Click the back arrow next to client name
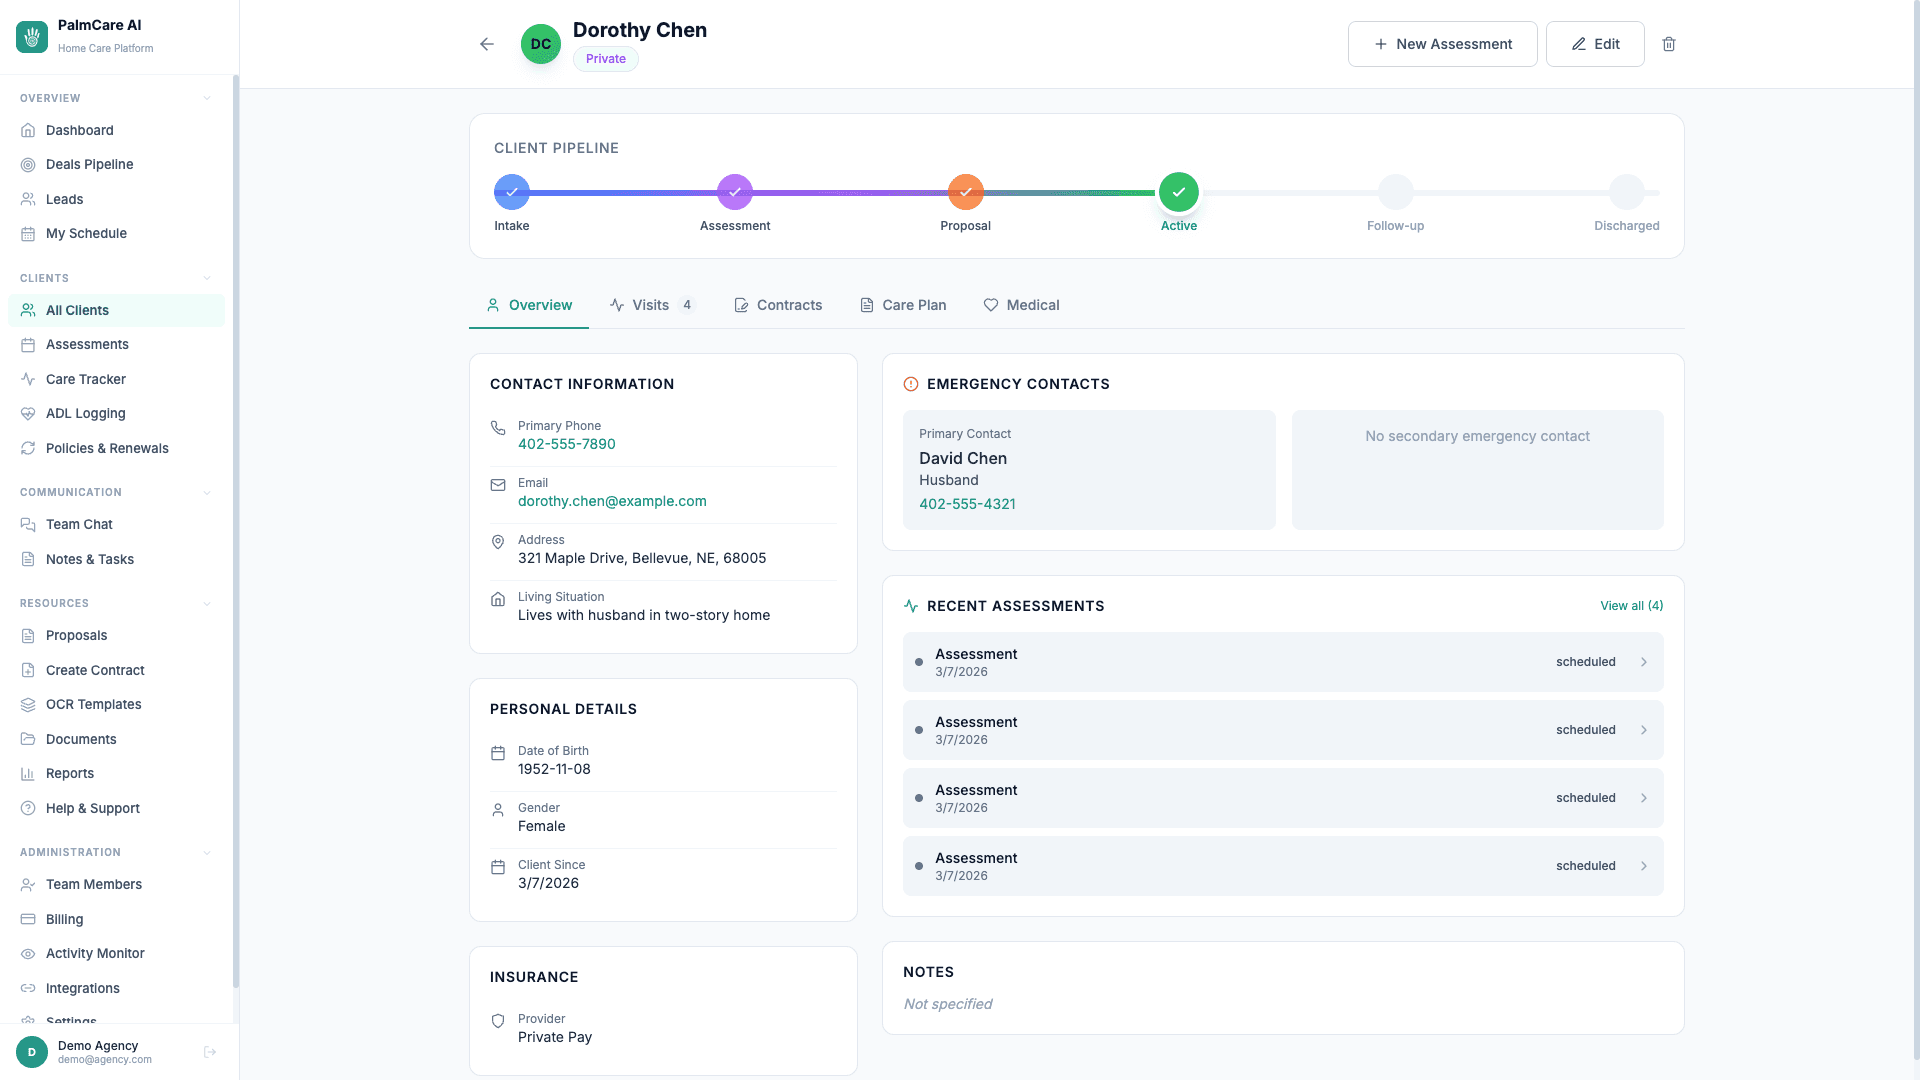 pyautogui.click(x=486, y=43)
